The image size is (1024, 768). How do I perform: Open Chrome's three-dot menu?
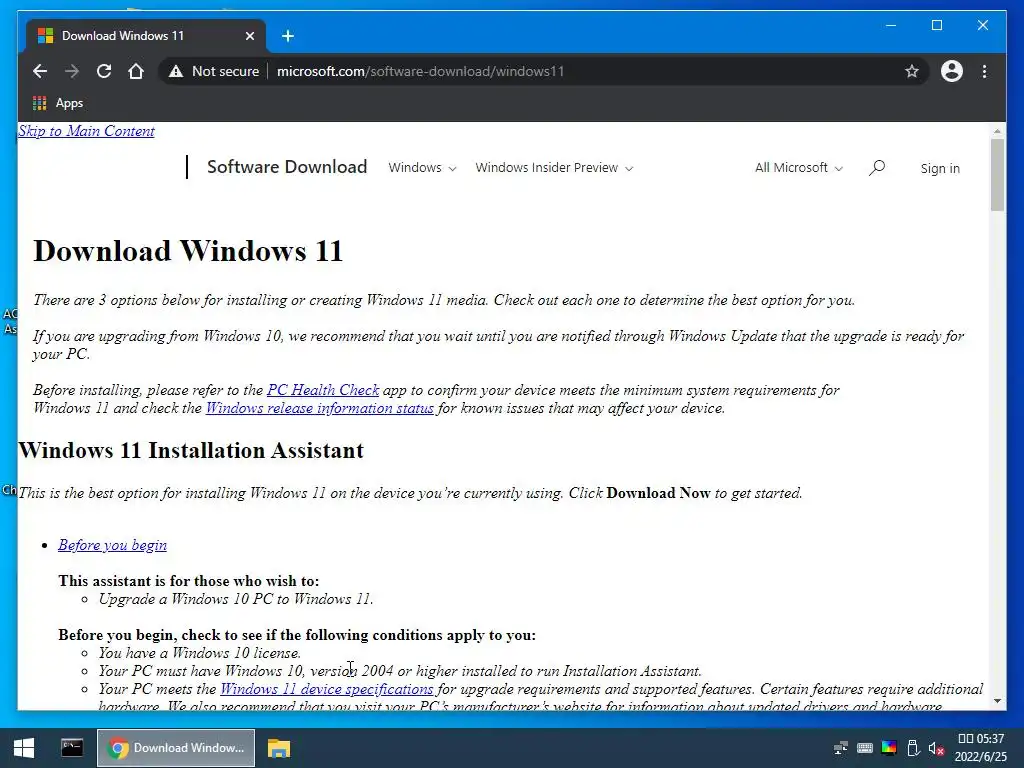coord(984,71)
